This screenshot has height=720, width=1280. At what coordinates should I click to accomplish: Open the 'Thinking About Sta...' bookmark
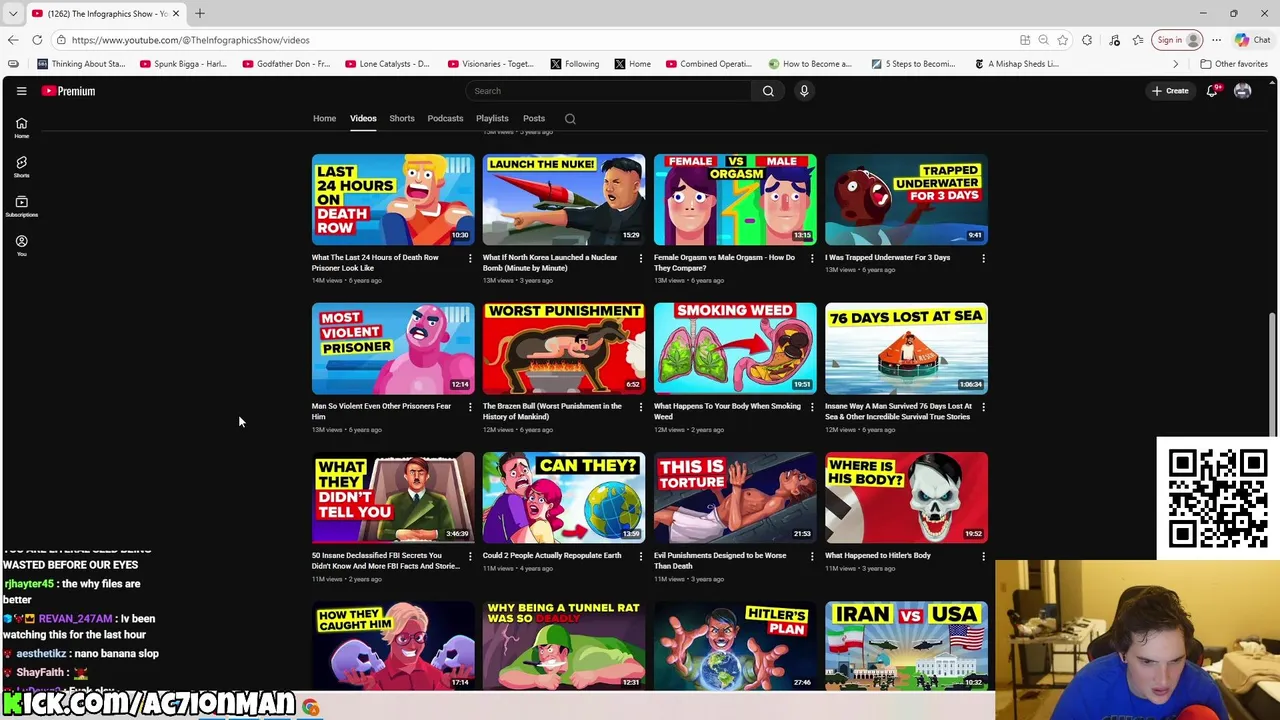coord(81,64)
